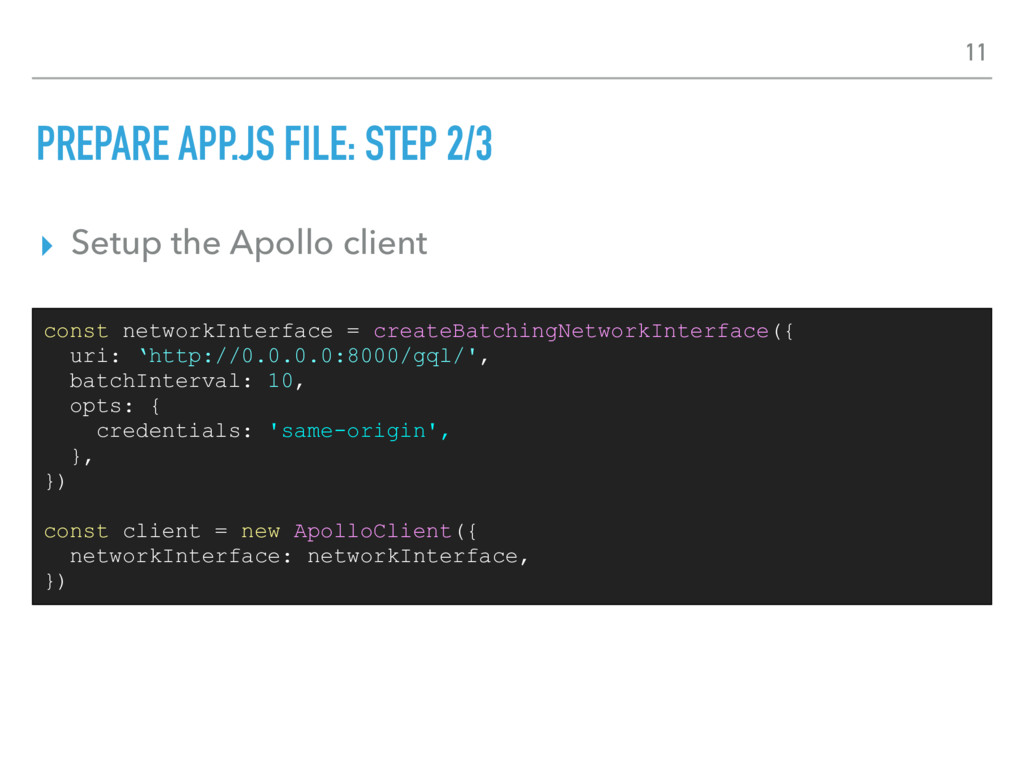1024x768 pixels.
Task: Click the closing brace of opts block
Action: [x=78, y=456]
